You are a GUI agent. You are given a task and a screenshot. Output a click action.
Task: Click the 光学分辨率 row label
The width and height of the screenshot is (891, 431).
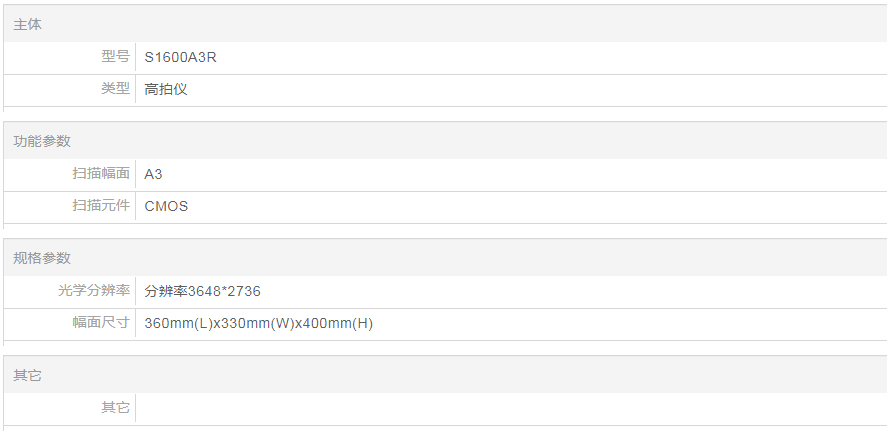pyautogui.click(x=94, y=291)
